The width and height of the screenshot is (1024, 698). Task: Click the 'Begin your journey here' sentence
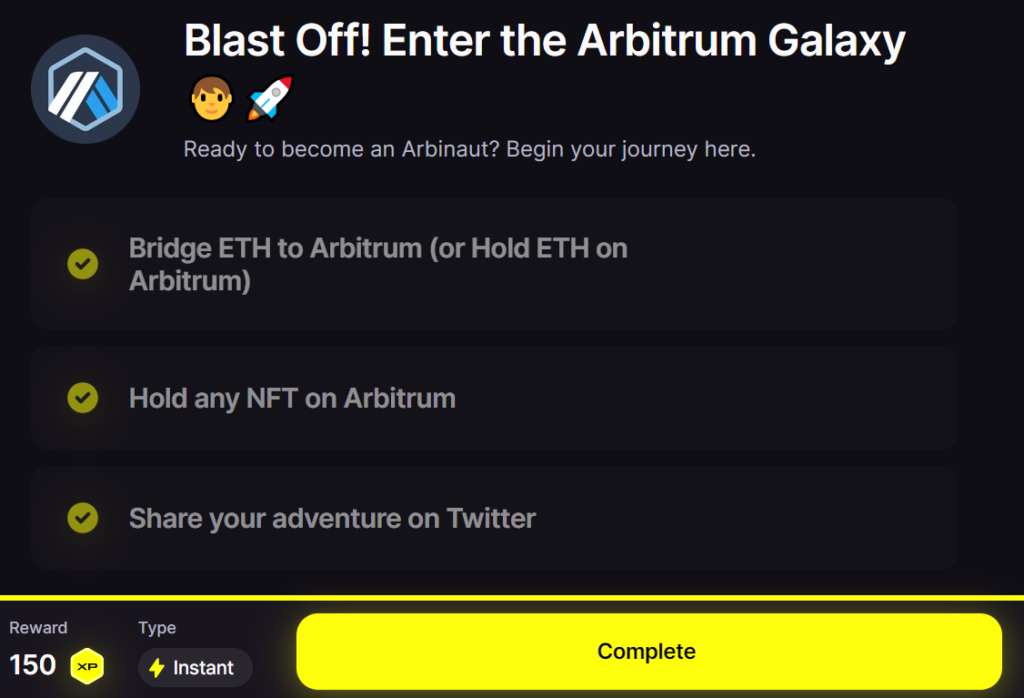click(631, 150)
